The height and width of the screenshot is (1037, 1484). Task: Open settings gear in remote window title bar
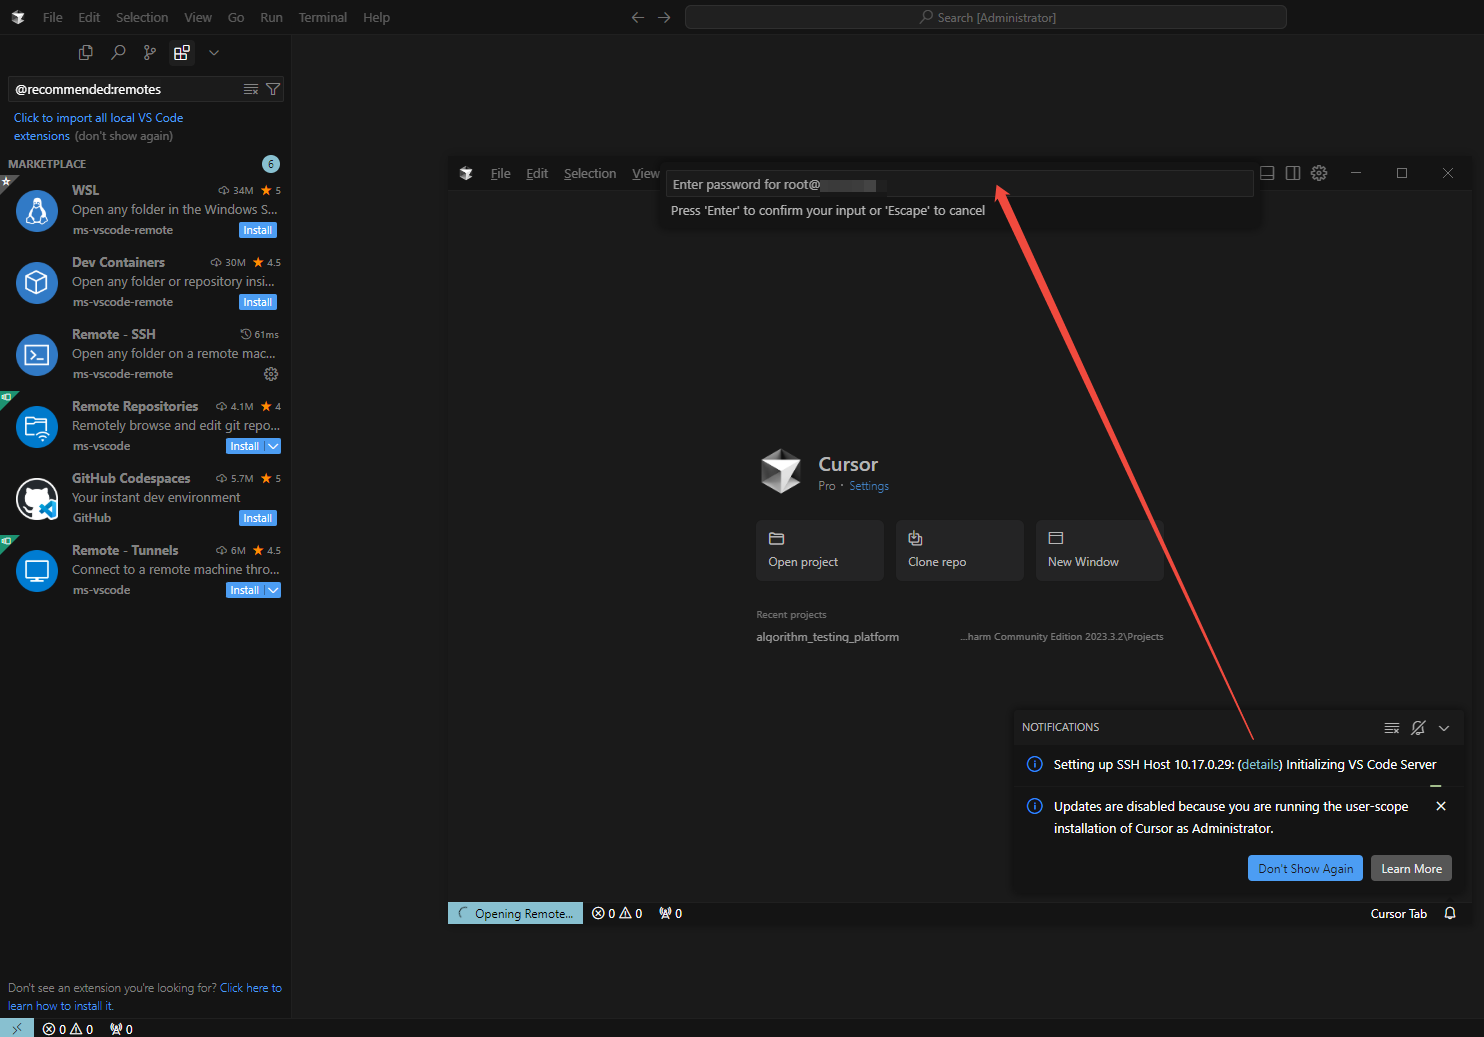[1319, 173]
